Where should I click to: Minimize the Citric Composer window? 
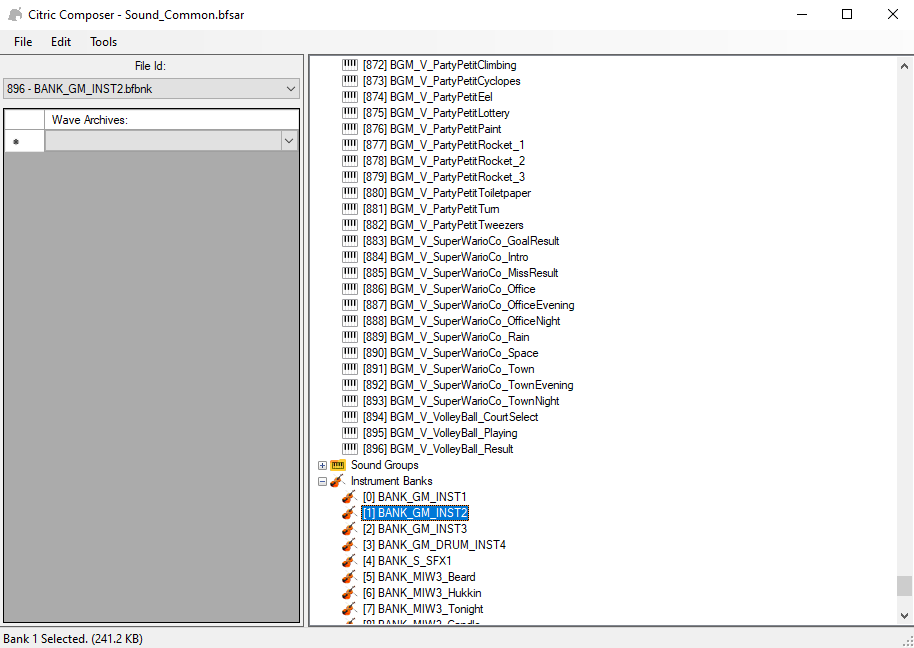tap(802, 15)
